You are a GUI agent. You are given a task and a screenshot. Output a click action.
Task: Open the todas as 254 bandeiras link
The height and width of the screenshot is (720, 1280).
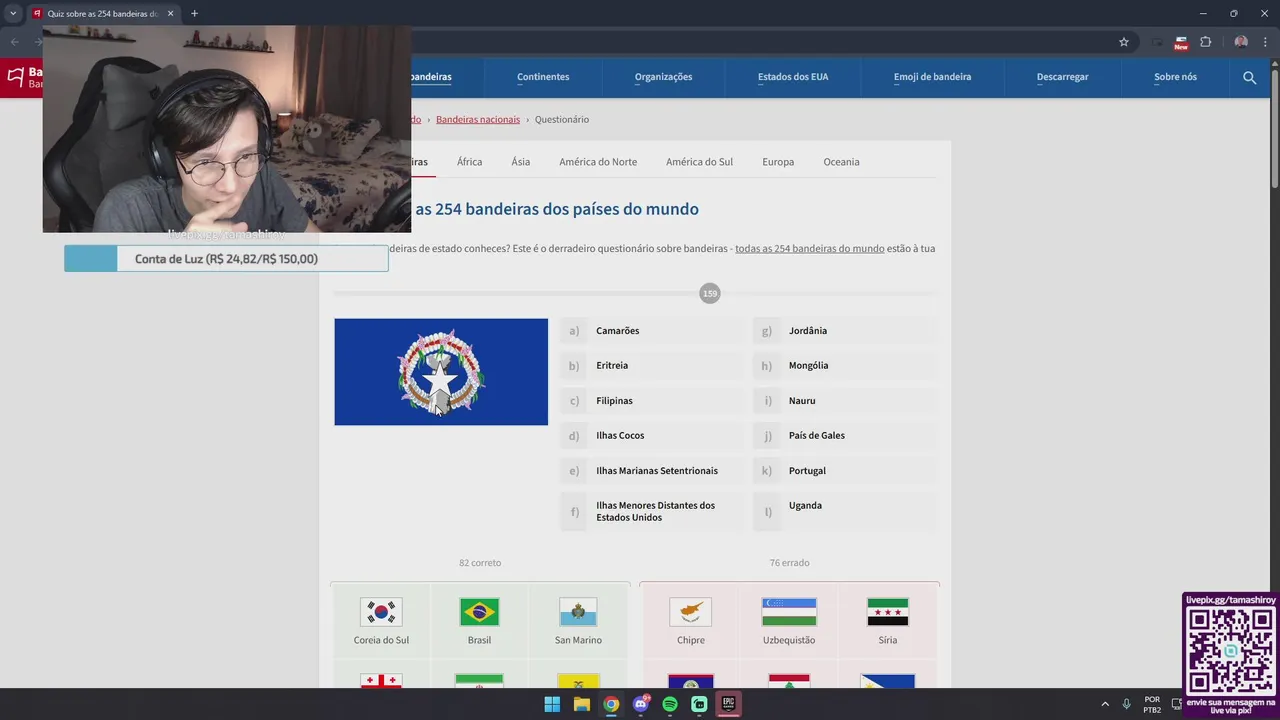coord(809,248)
